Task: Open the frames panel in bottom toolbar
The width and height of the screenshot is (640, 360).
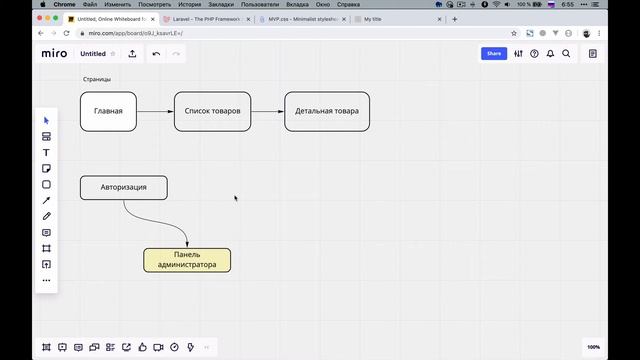Action: pos(46,347)
